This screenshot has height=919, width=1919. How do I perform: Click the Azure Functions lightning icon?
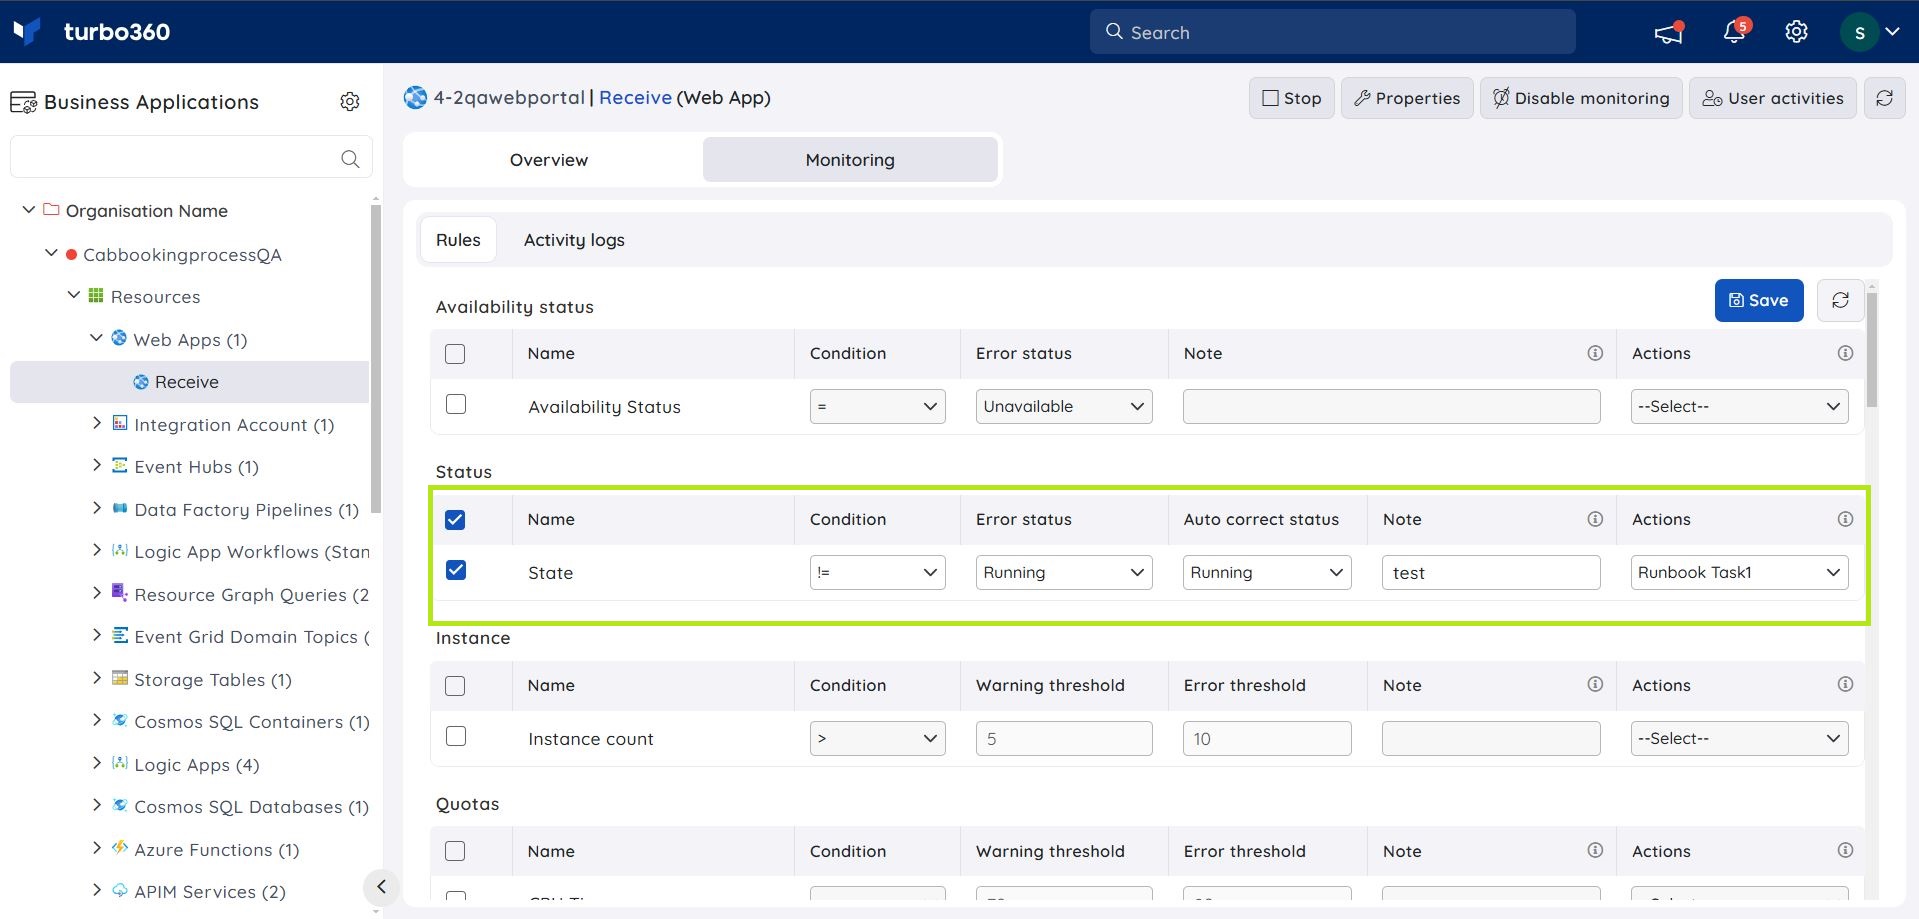click(119, 848)
